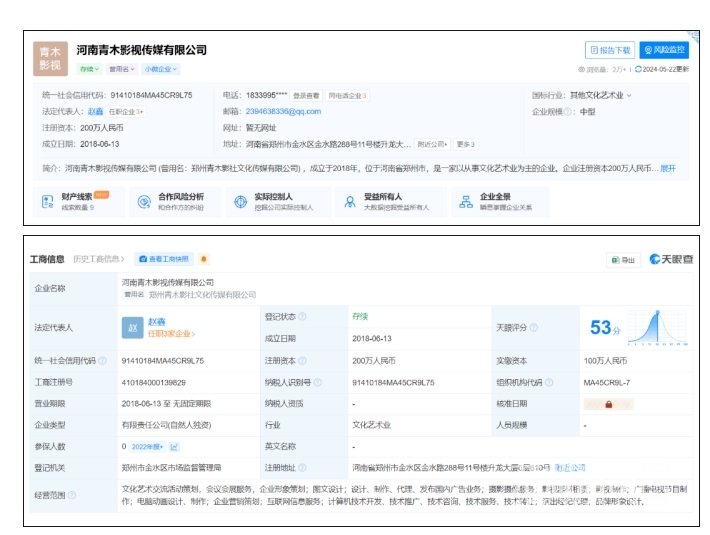Viewport: 710px width, 535px height.
Task: Click 天眼查 logo
Action: point(671,259)
